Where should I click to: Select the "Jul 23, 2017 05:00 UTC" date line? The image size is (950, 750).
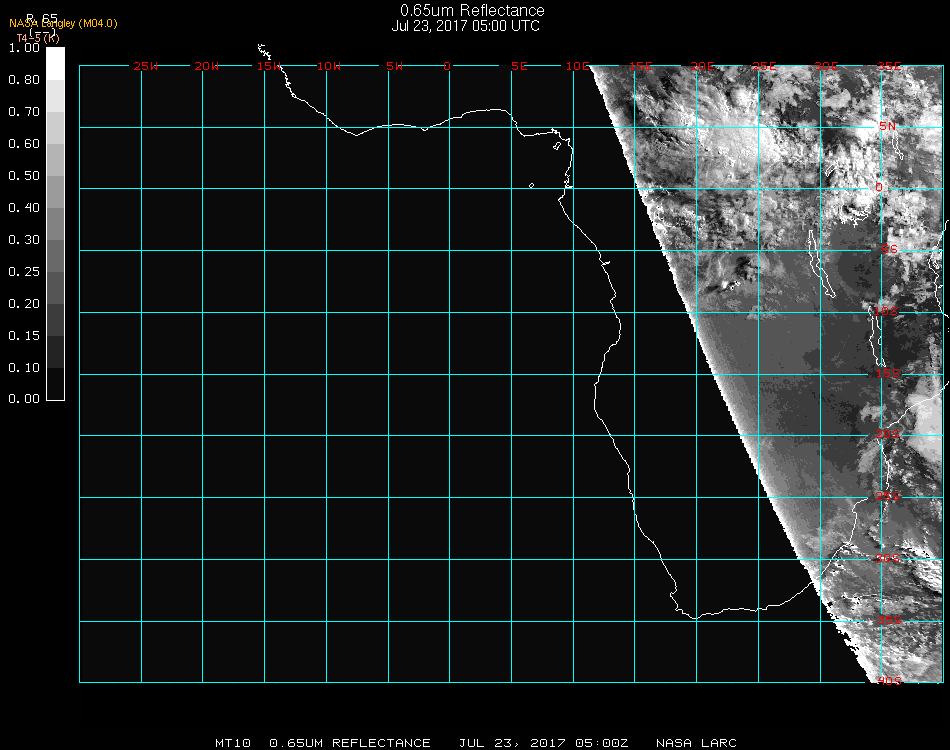465,26
